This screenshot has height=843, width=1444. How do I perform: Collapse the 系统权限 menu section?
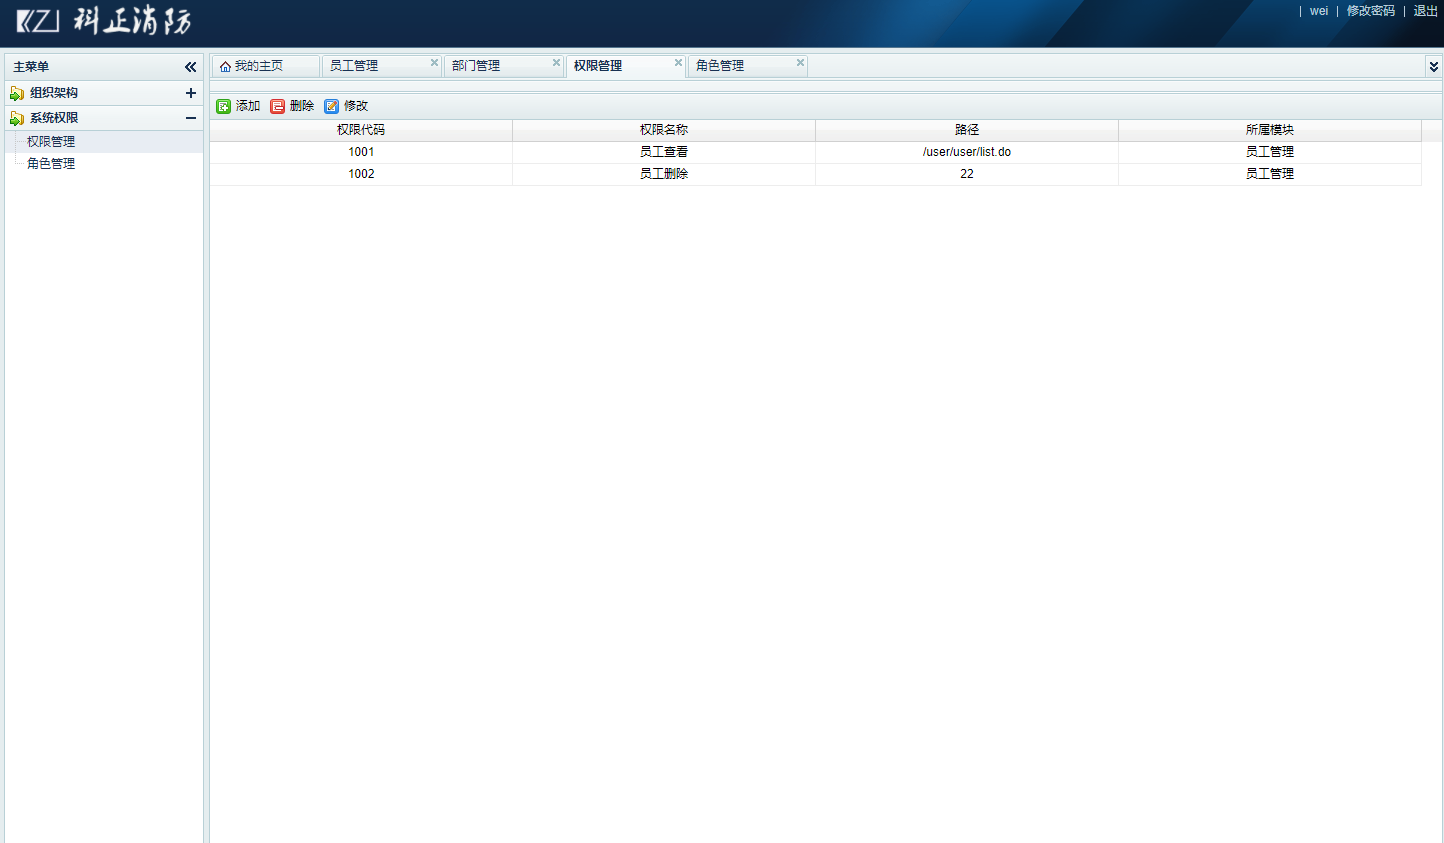(190, 118)
